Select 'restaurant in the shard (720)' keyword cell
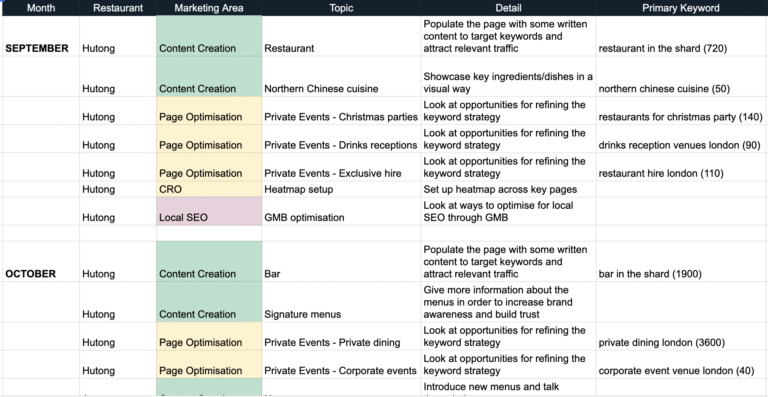 point(681,36)
